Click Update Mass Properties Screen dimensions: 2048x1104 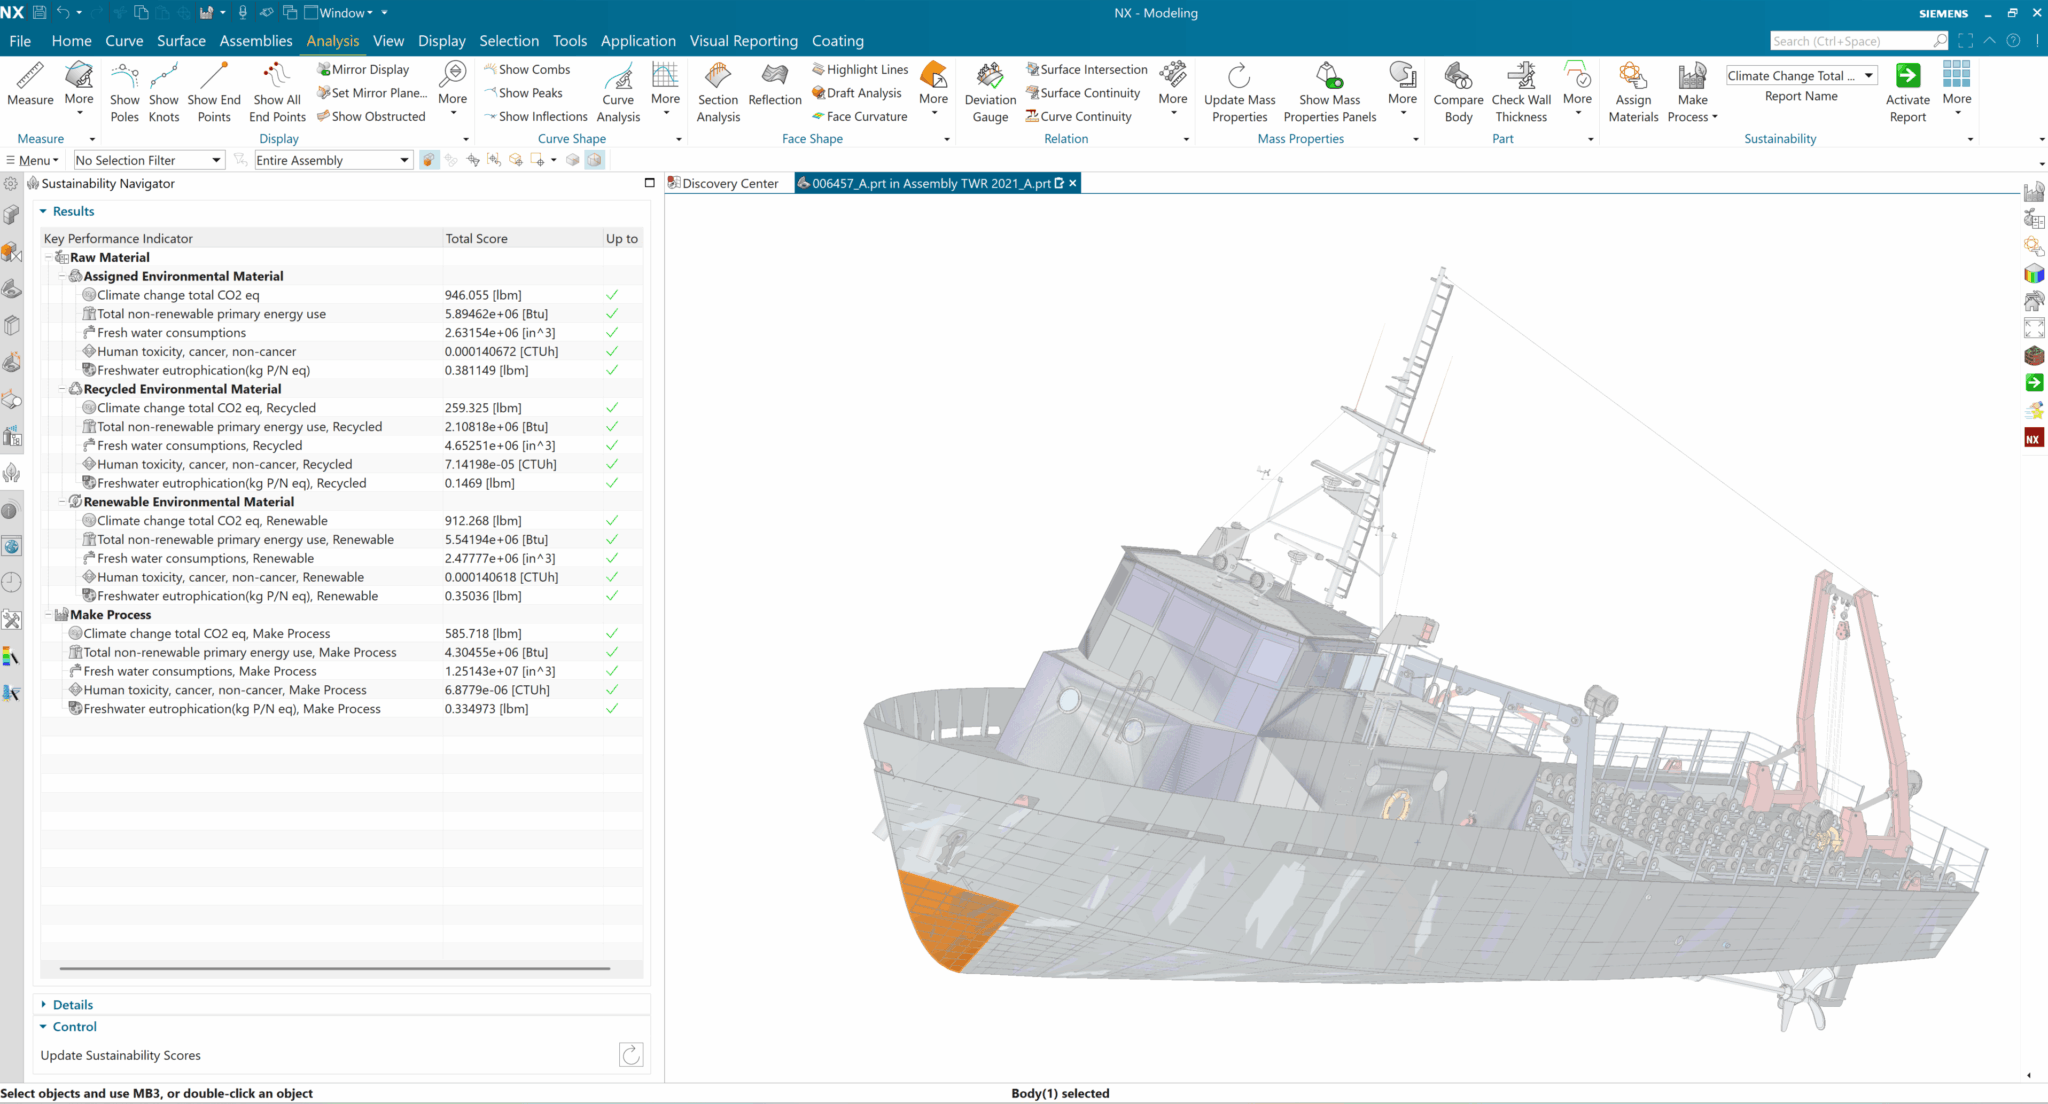[1239, 91]
